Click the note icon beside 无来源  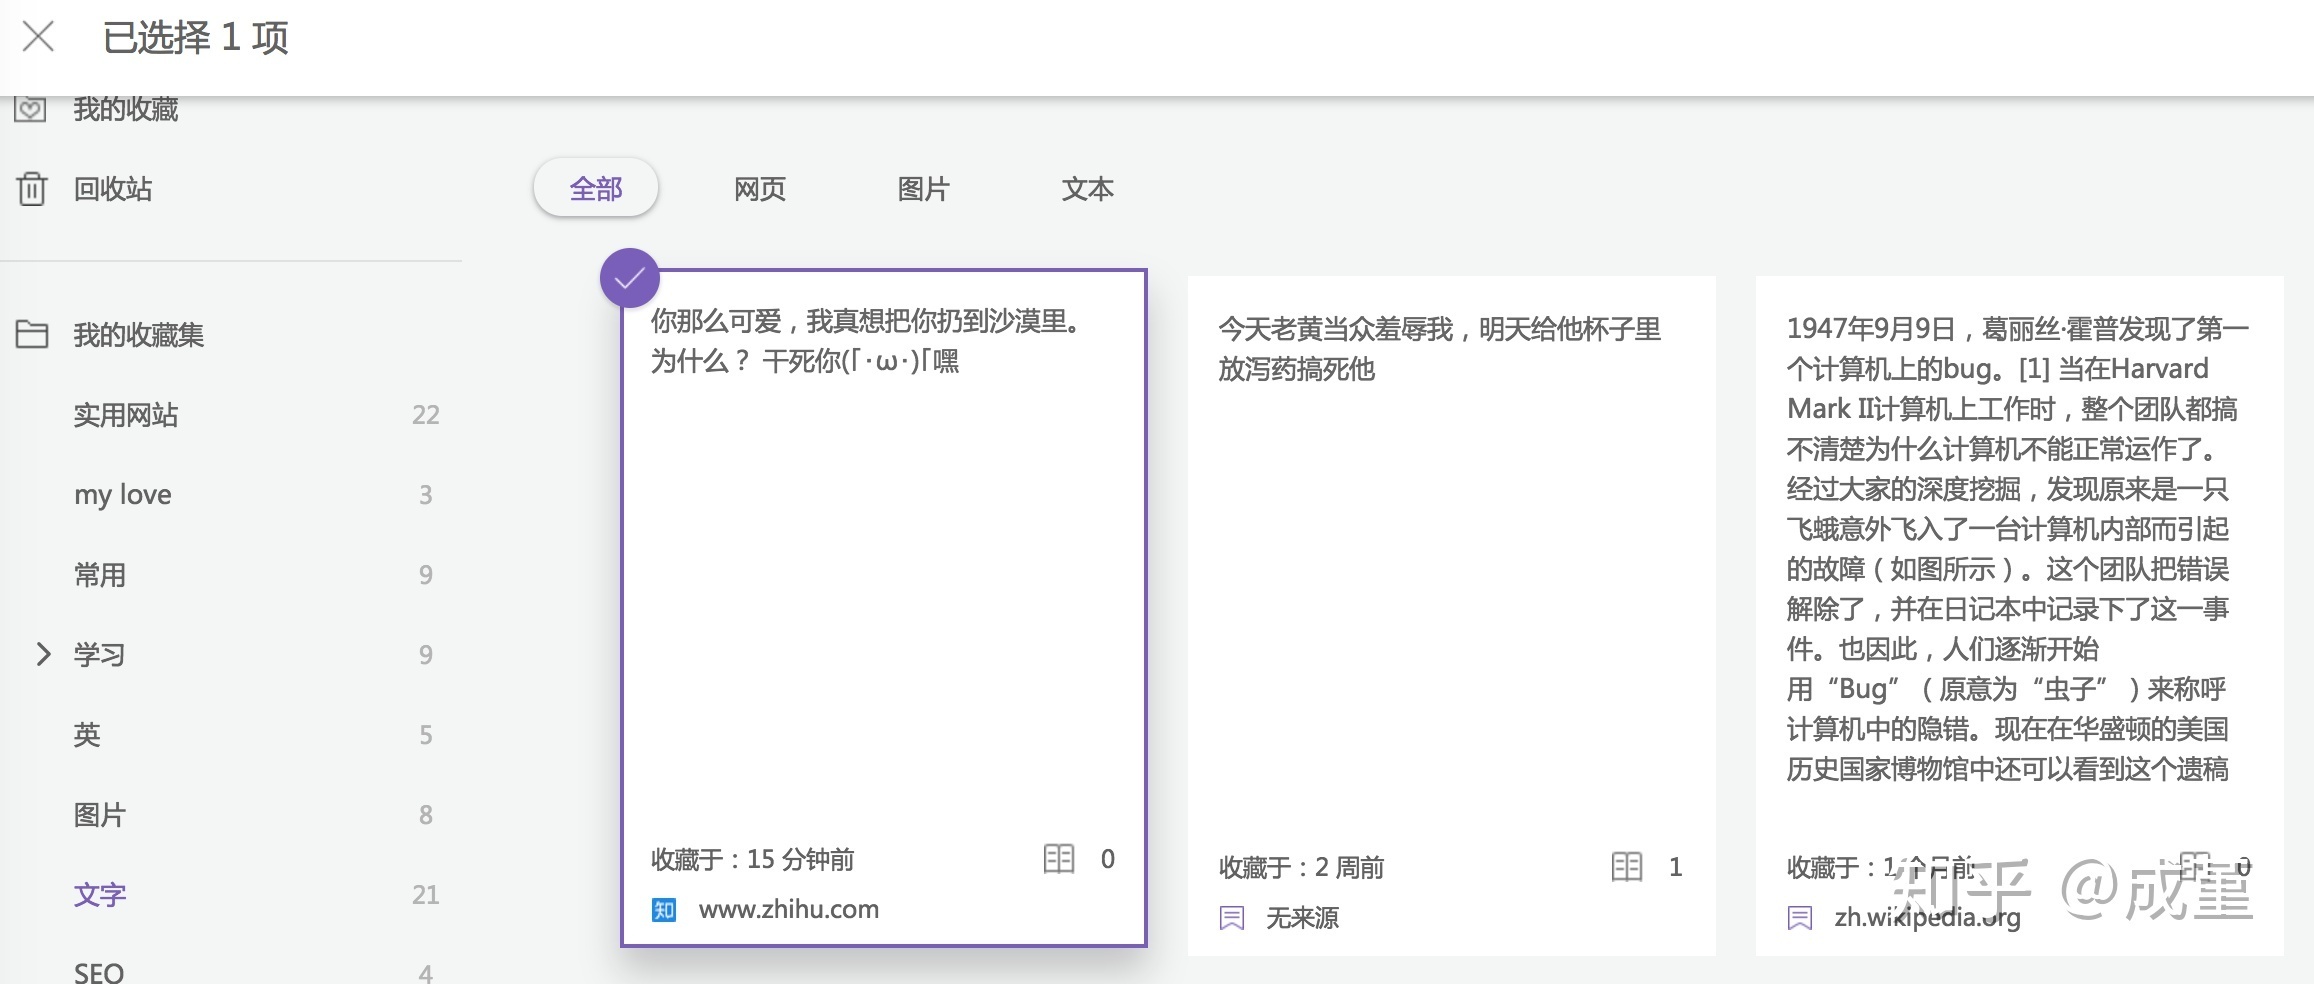click(x=1232, y=918)
